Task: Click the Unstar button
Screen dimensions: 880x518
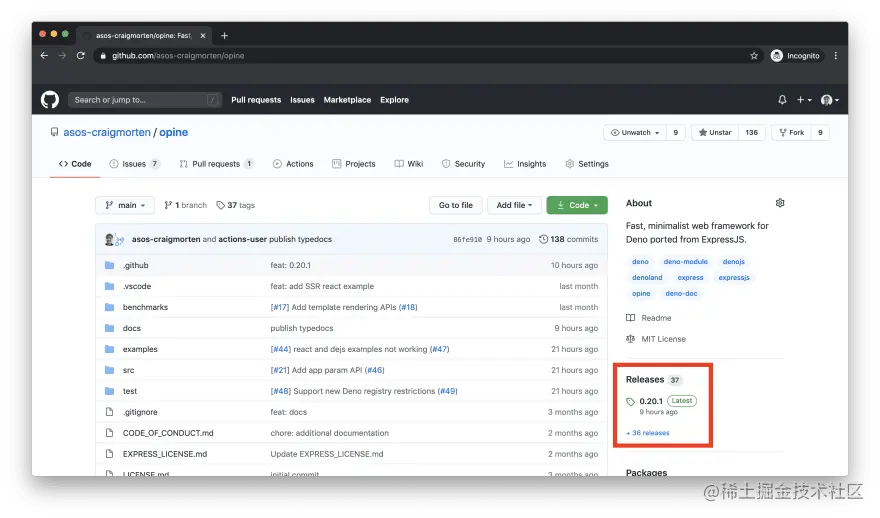Action: [715, 133]
